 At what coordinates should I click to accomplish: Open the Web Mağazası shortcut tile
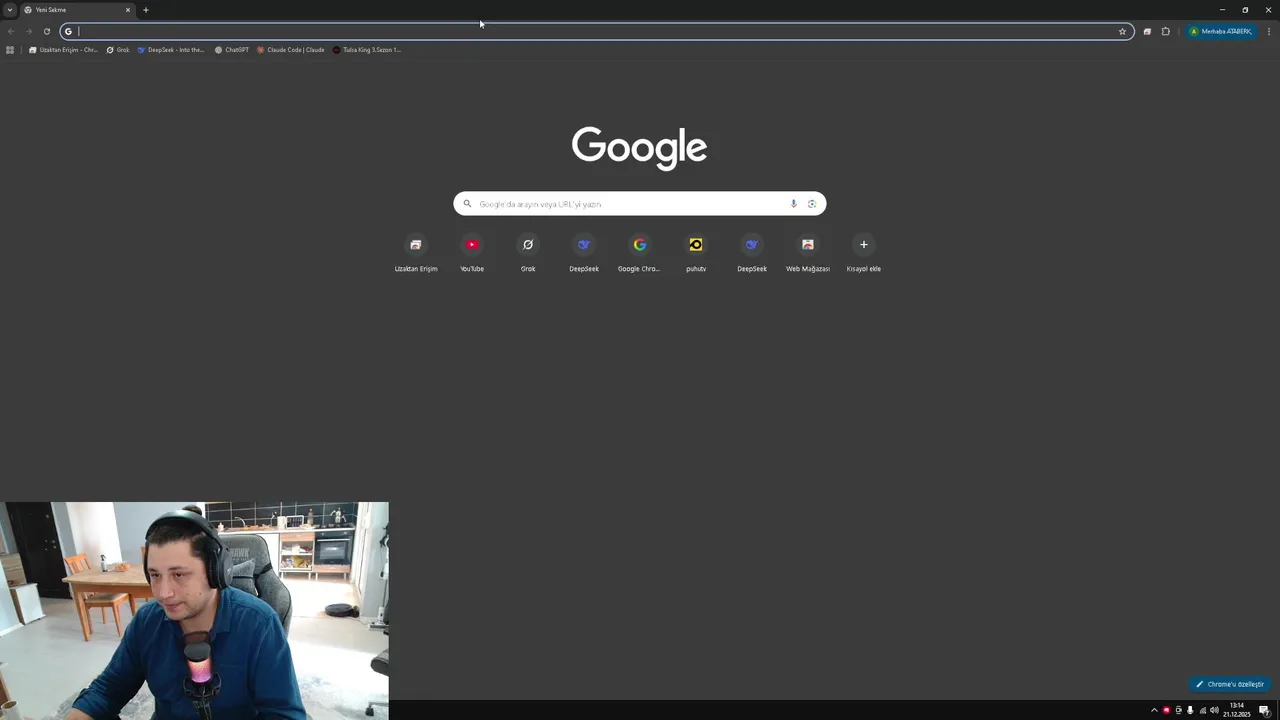click(x=808, y=253)
